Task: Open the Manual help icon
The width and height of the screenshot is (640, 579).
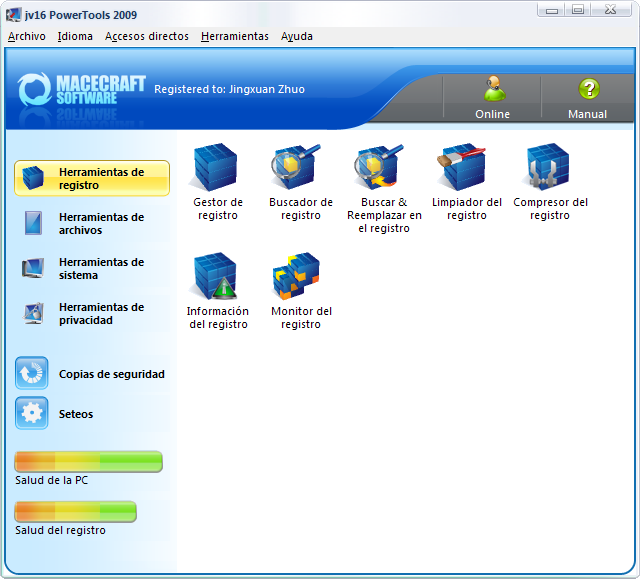Action: 588,90
